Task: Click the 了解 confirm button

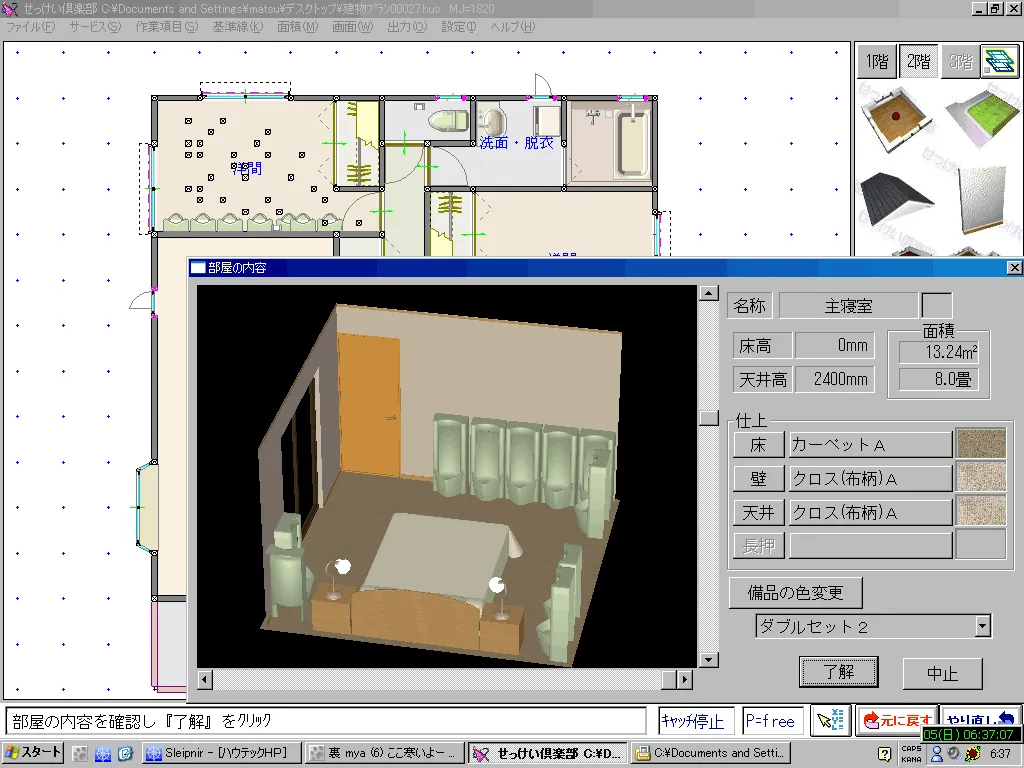Action: (838, 673)
